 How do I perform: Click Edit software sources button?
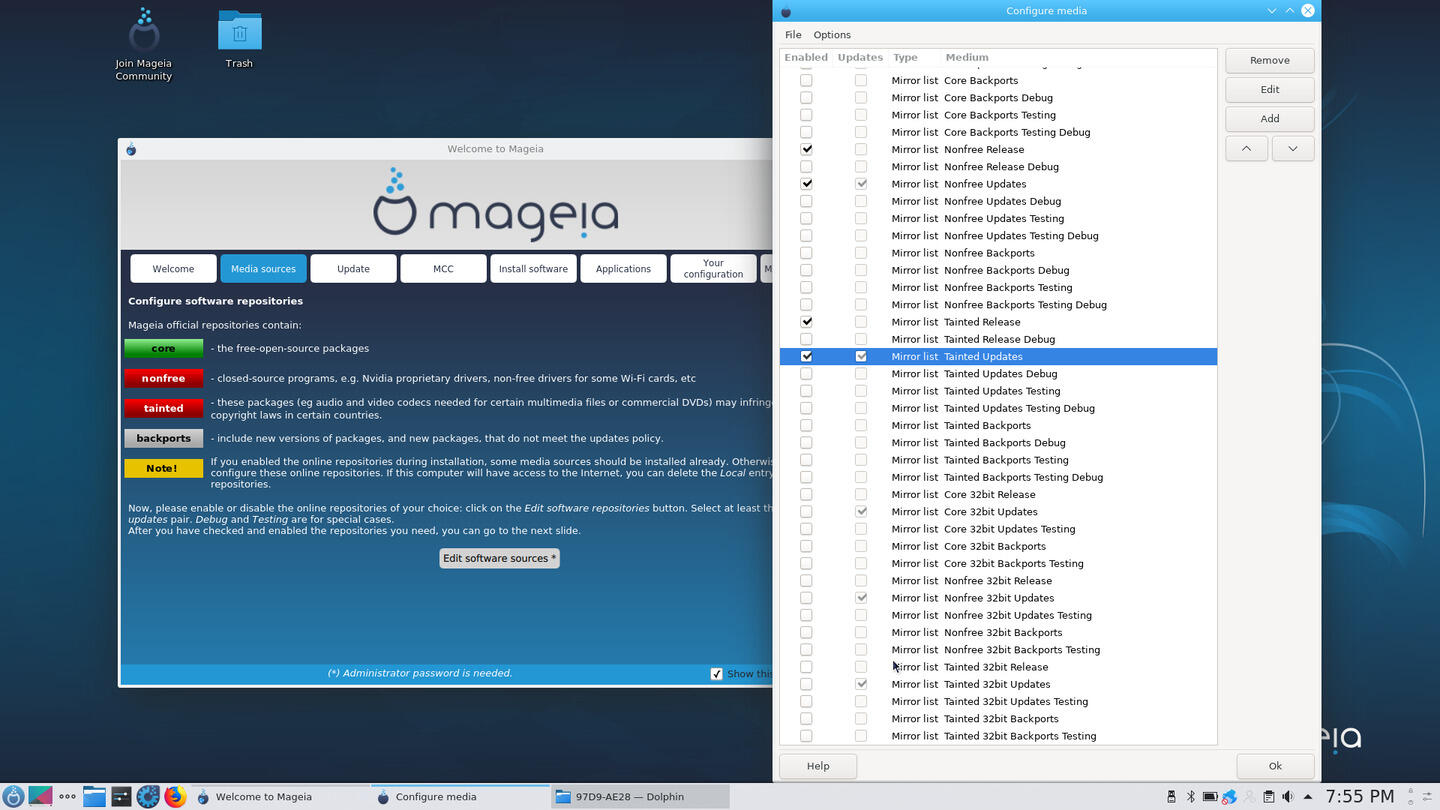pyautogui.click(x=499, y=558)
